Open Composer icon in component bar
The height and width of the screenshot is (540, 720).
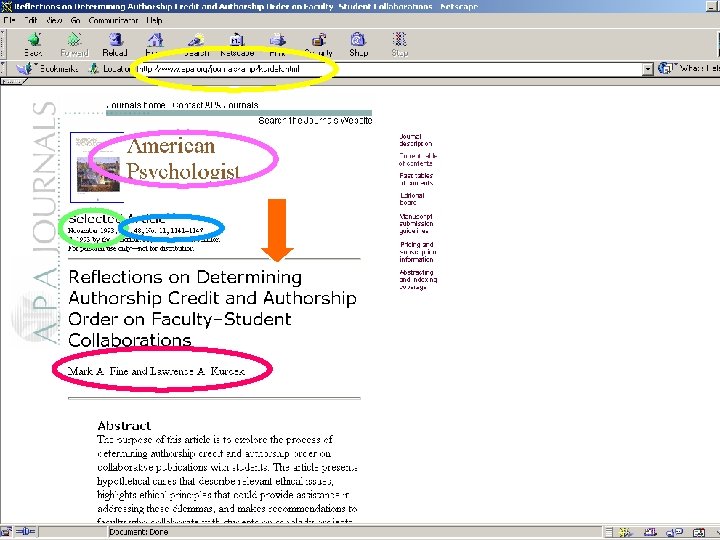coord(698,532)
